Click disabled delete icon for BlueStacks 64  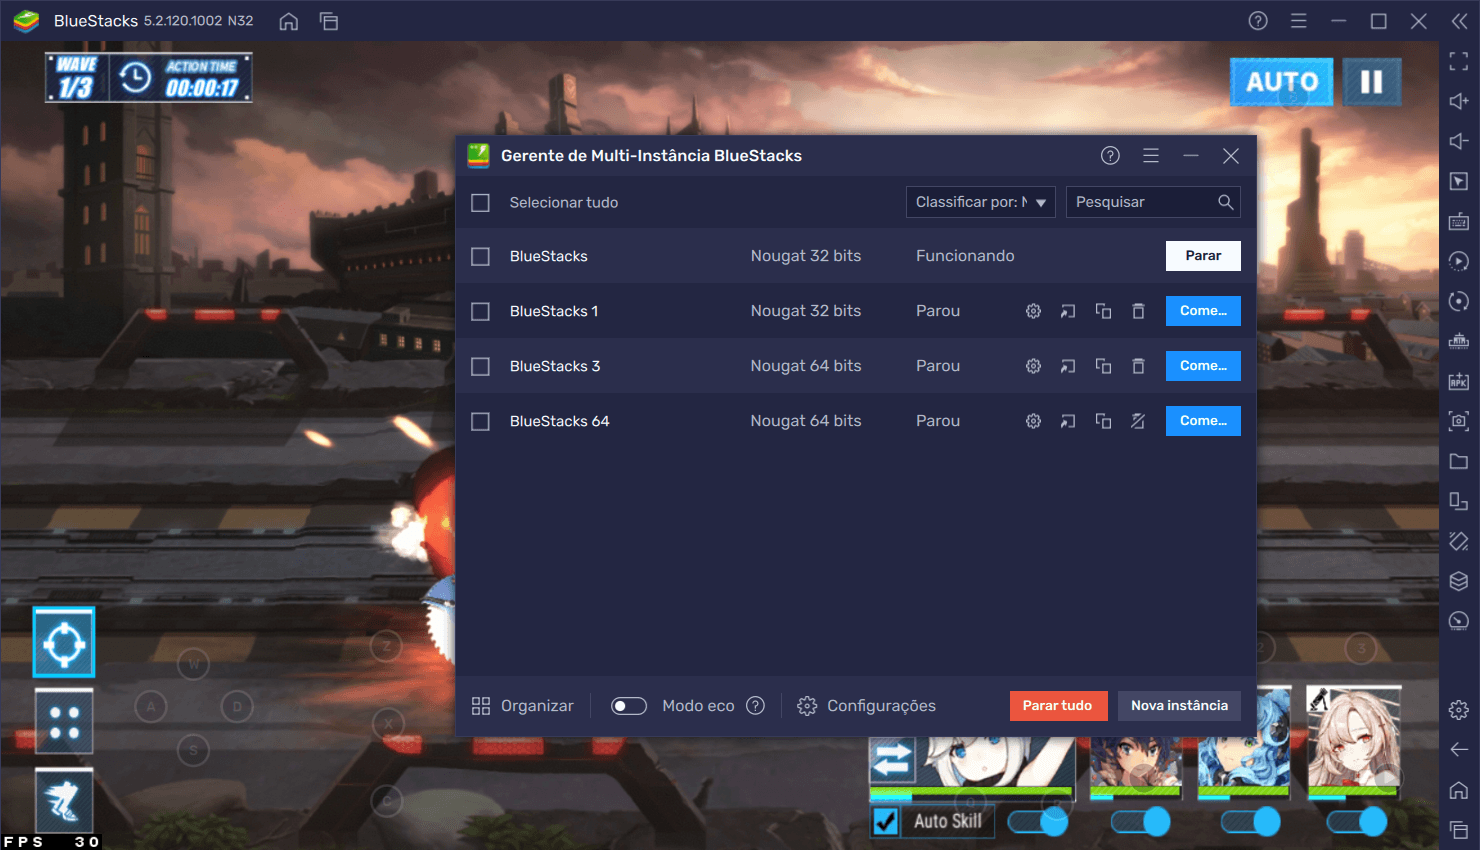[x=1138, y=421]
